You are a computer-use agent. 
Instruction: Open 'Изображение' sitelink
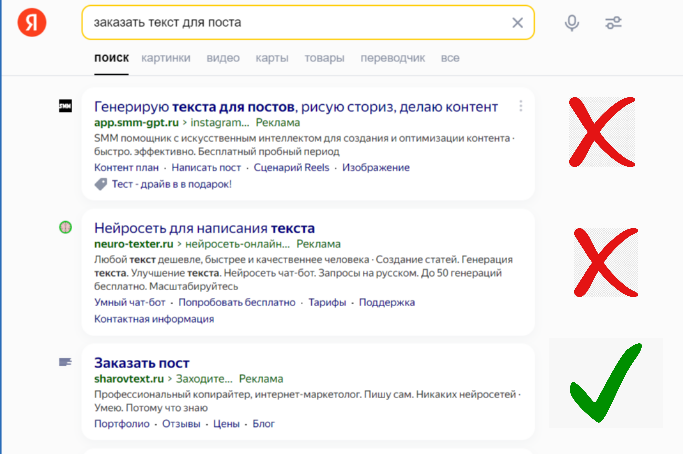[376, 168]
